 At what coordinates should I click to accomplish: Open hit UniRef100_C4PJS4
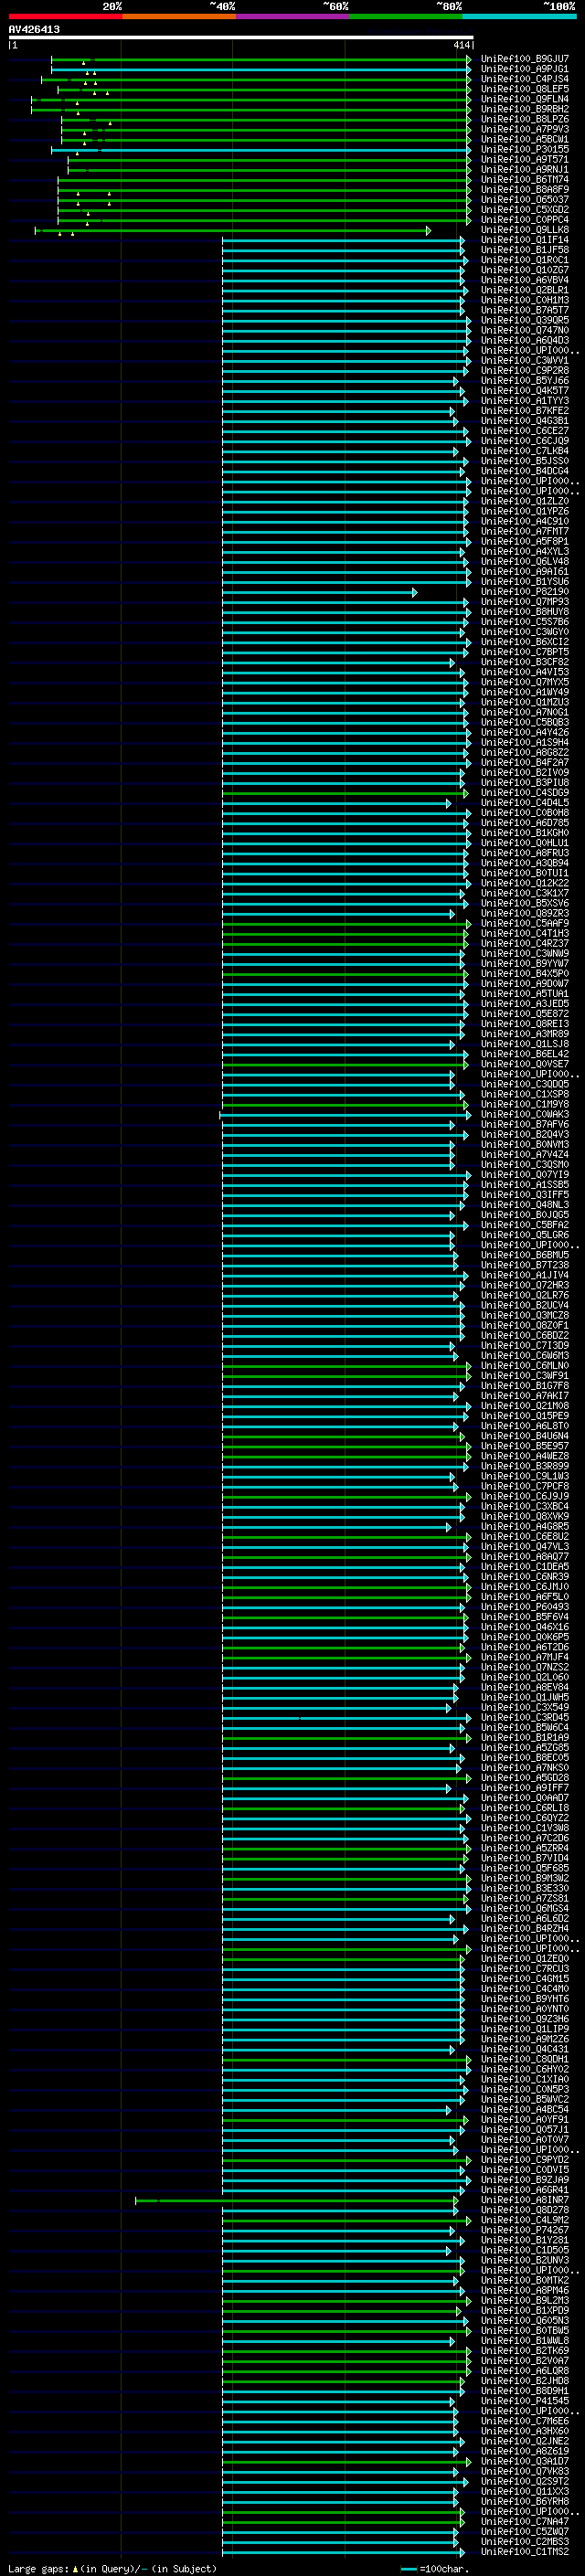525,79
